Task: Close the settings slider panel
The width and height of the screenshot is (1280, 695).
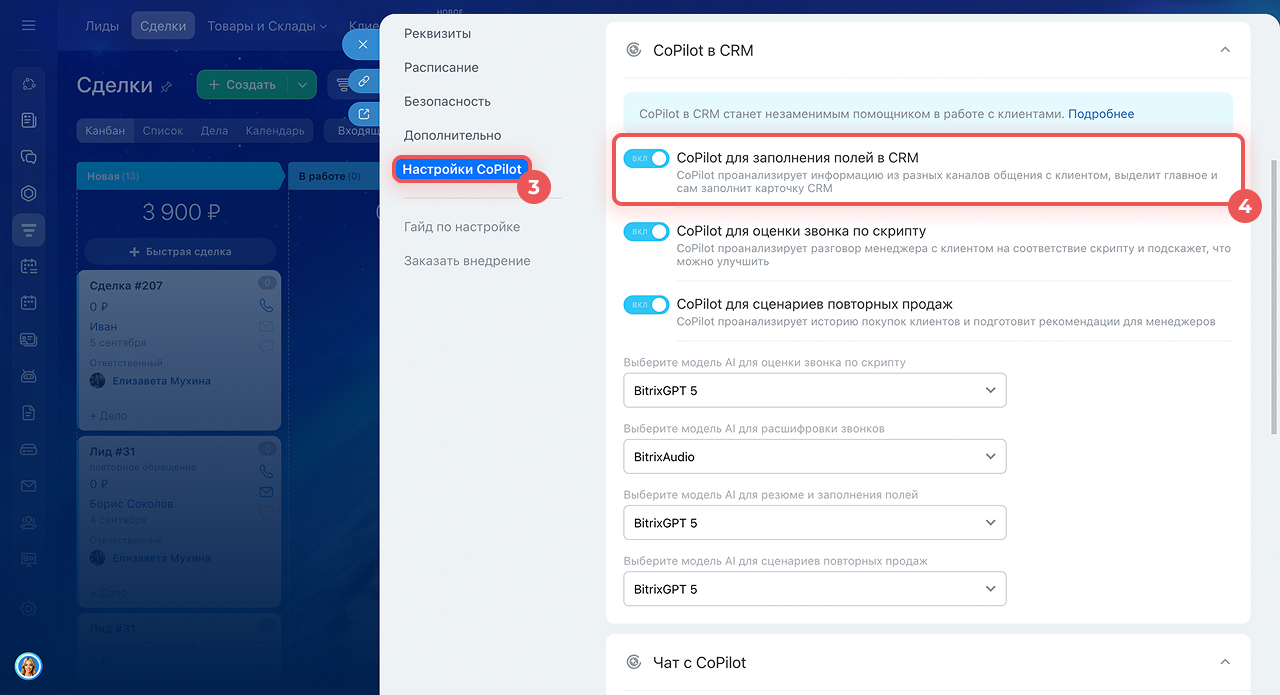Action: click(363, 45)
